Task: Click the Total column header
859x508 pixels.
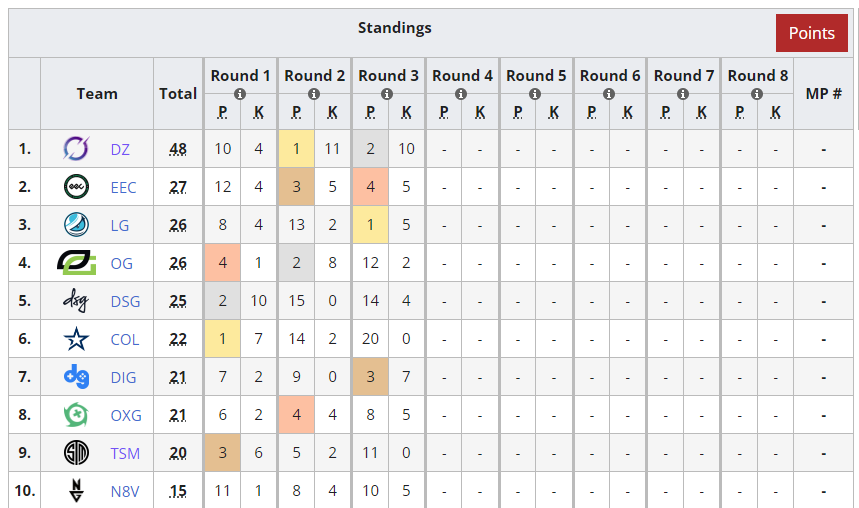Action: (x=178, y=94)
